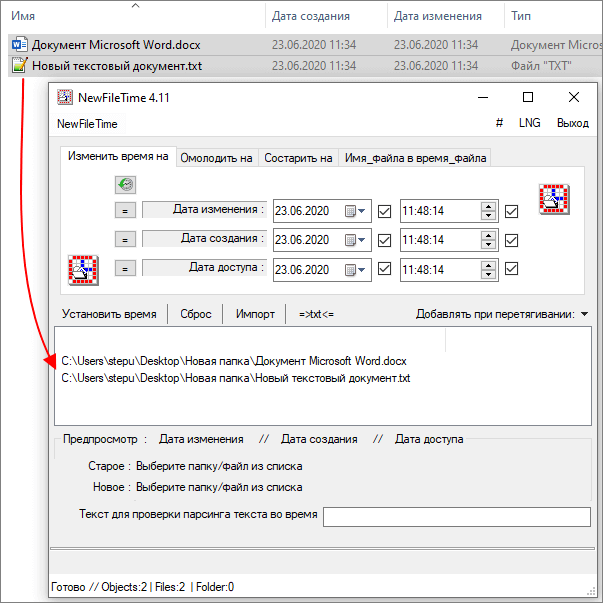Image resolution: width=603 pixels, height=603 pixels.
Task: Click the Дата изменения label button
Action: (205, 210)
